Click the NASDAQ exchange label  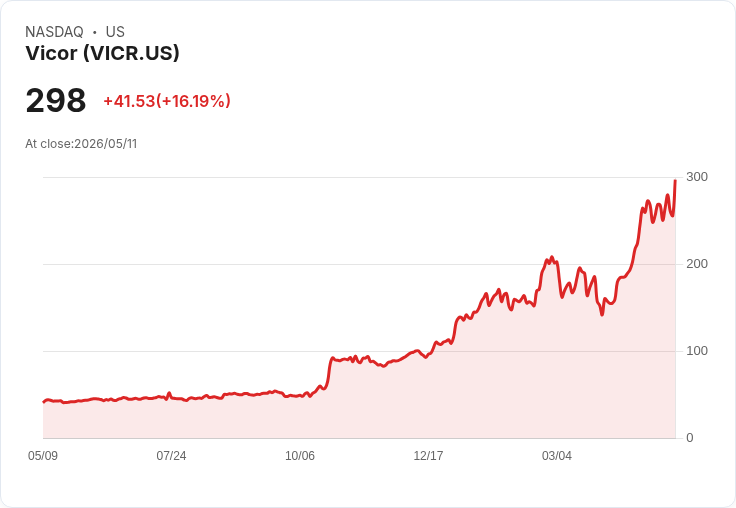(54, 32)
